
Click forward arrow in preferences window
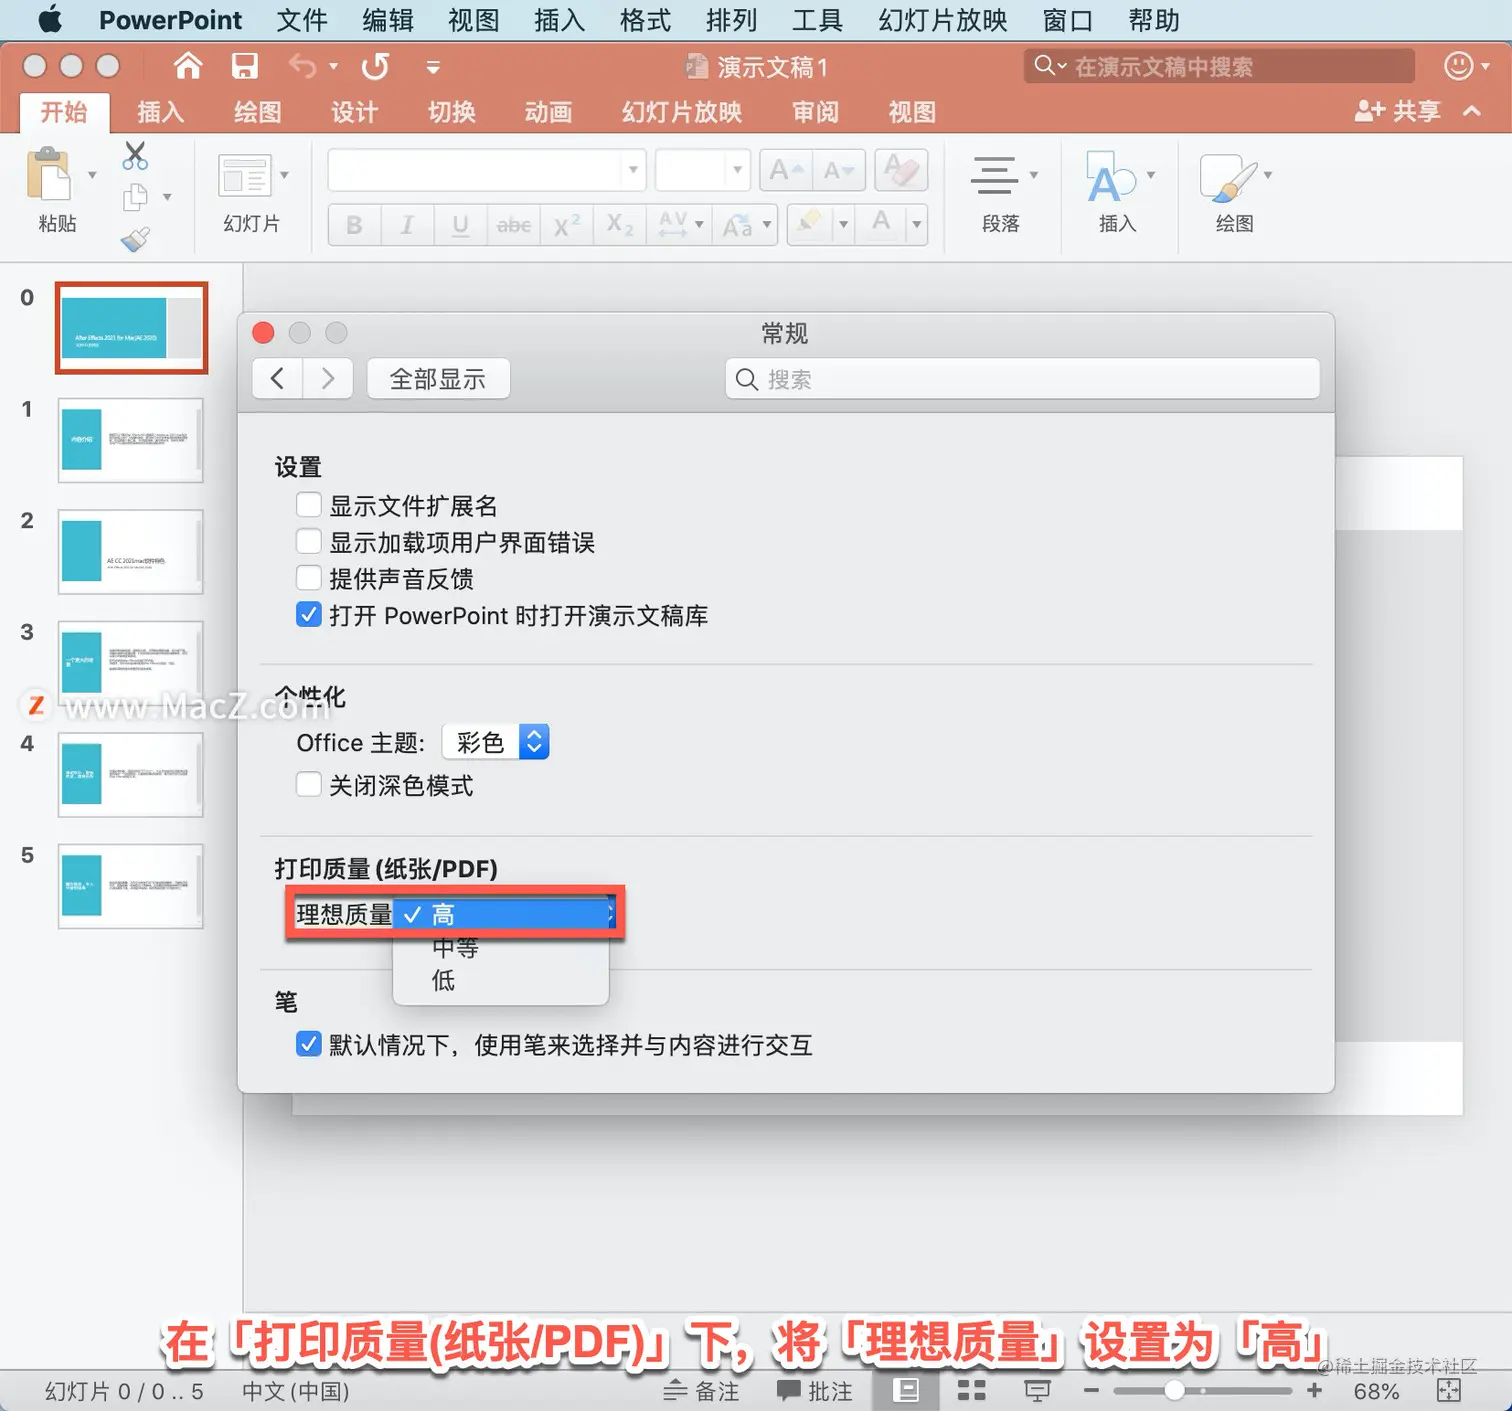327,379
